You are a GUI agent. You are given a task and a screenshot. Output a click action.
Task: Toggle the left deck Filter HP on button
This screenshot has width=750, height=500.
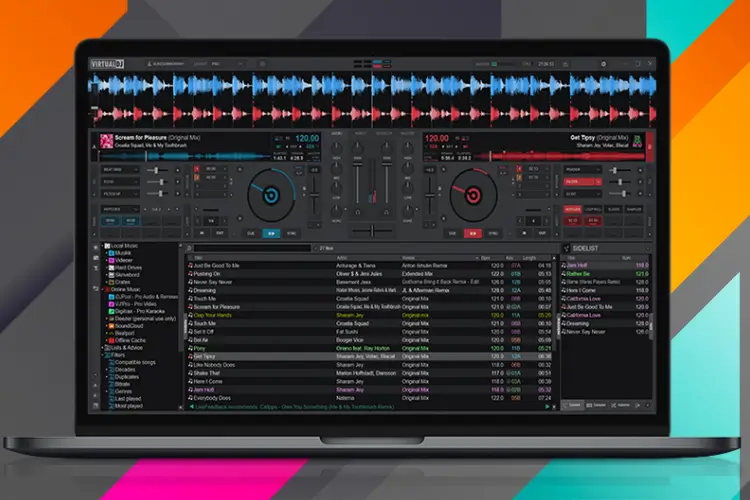177,194
